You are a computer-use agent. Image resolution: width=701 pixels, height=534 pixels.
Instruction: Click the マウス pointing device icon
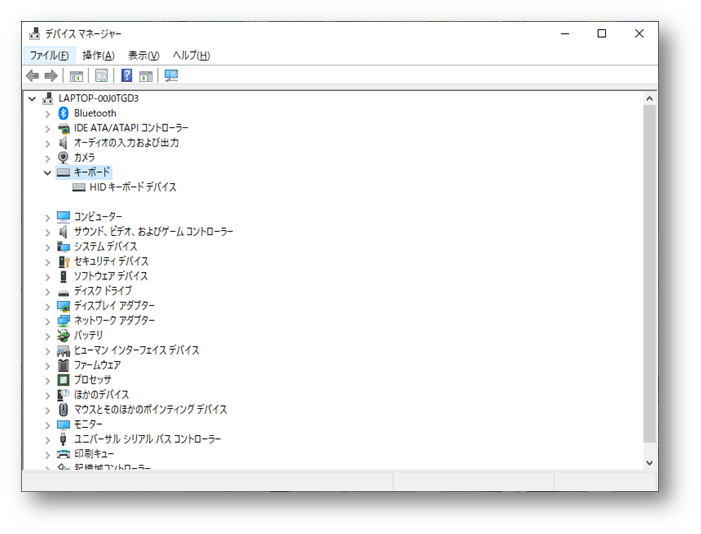(63, 409)
